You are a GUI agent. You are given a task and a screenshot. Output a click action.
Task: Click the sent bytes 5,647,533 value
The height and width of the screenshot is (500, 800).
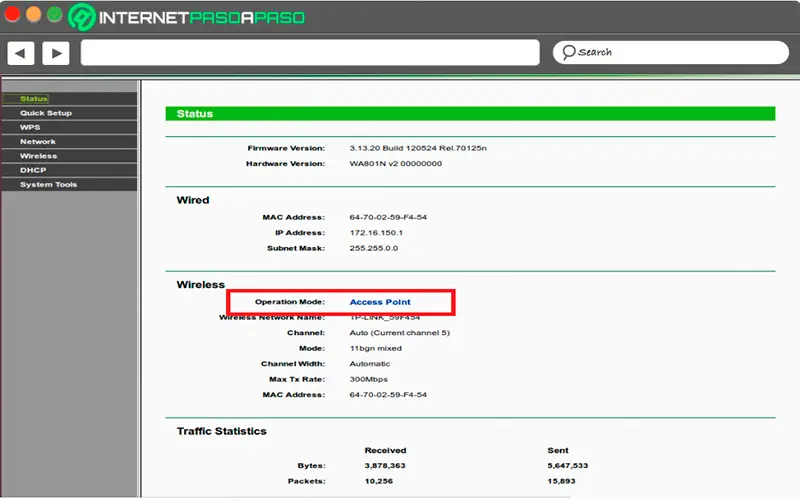point(567,466)
